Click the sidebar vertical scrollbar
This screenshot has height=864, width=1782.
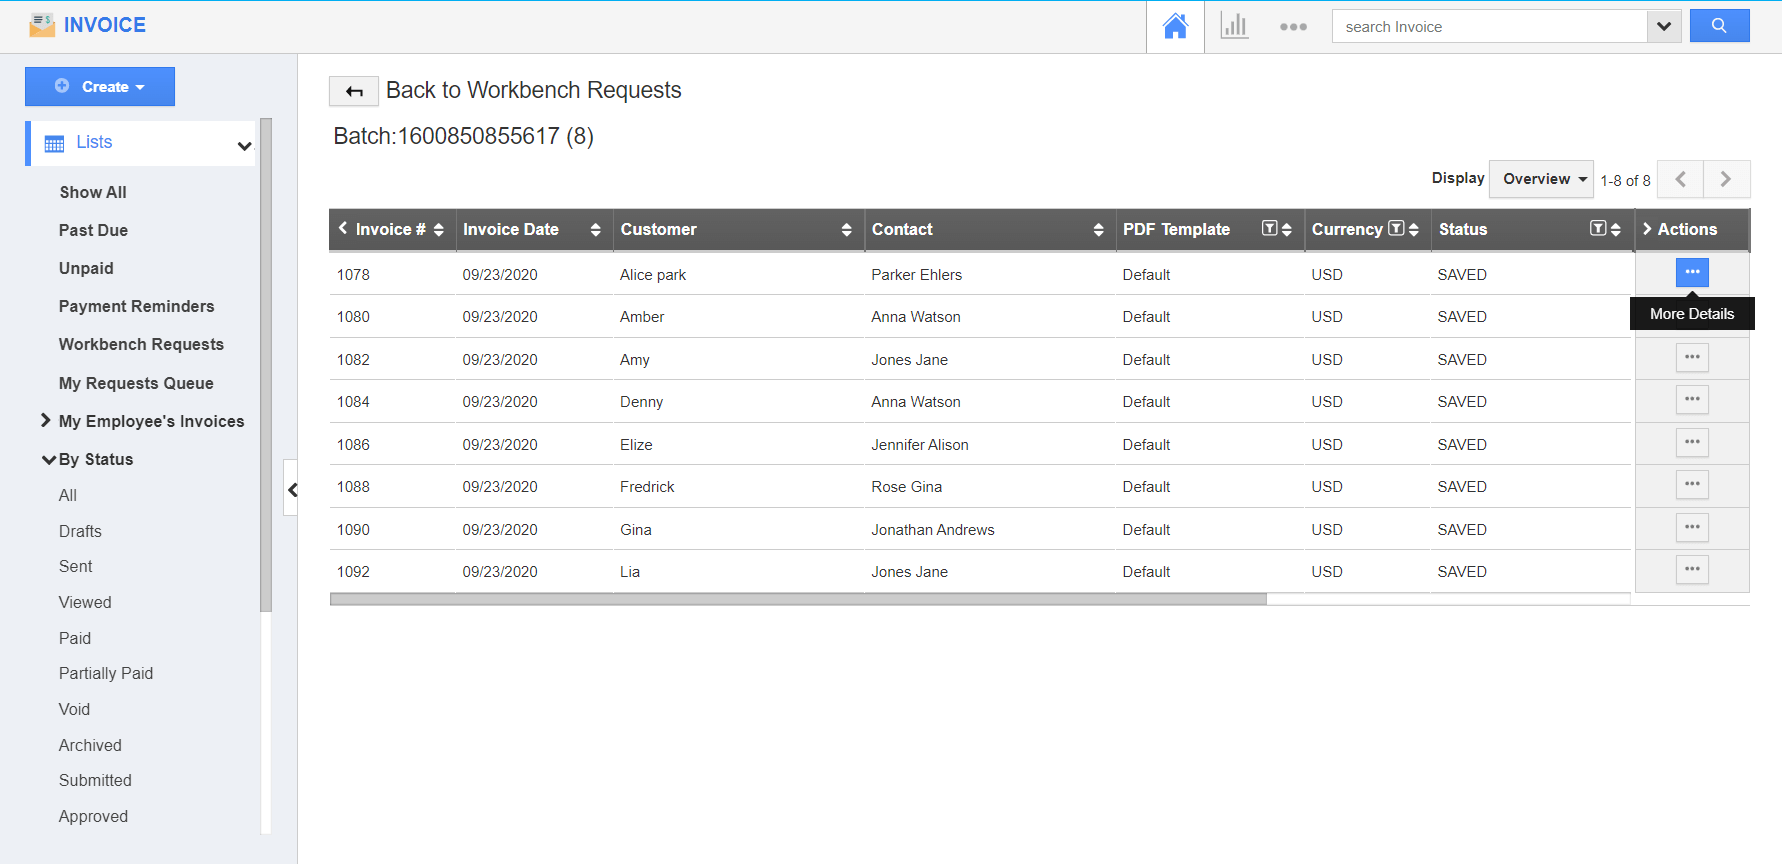[x=266, y=365]
